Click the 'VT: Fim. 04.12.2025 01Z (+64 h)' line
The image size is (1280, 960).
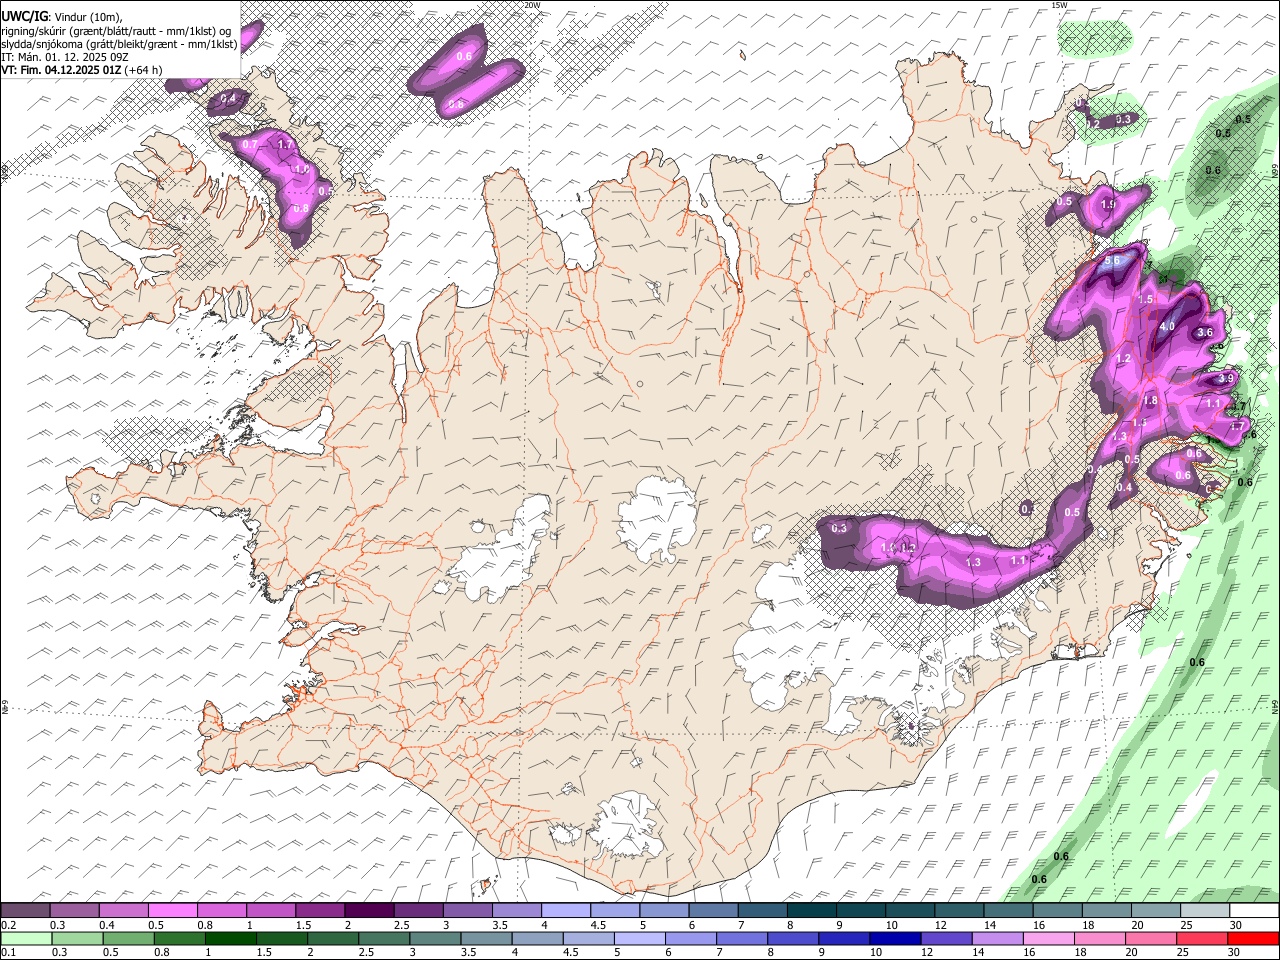82,70
